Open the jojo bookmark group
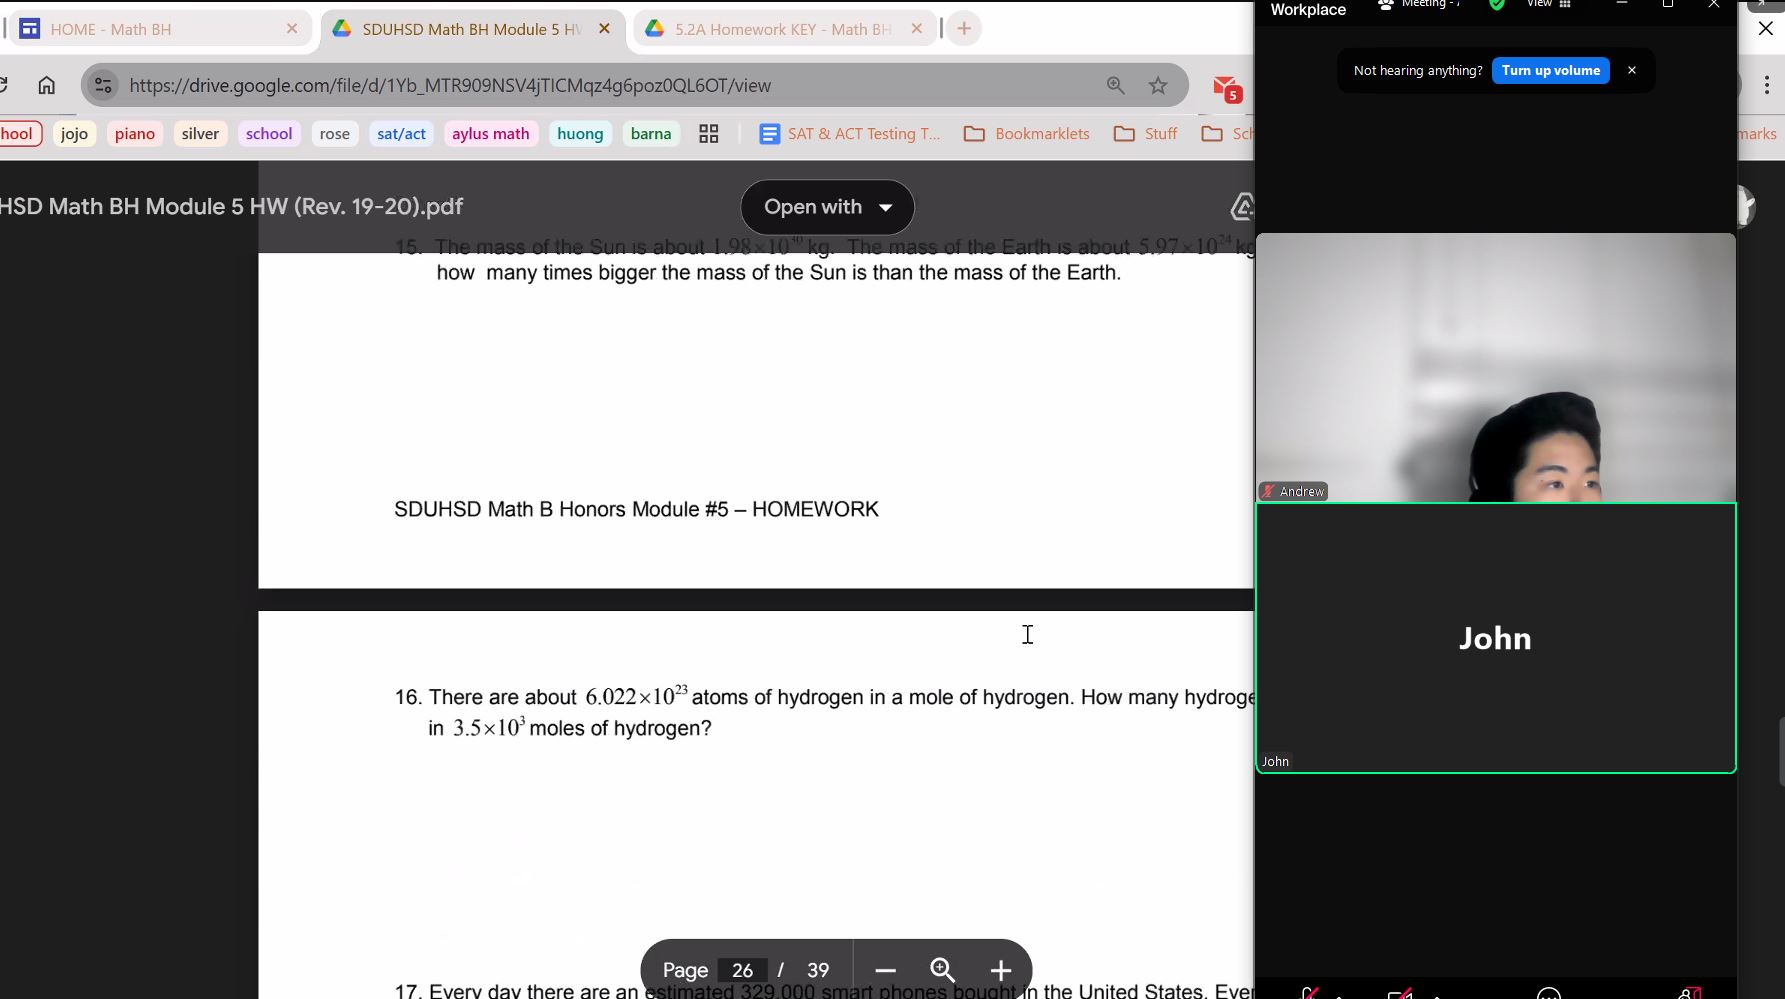This screenshot has width=1785, height=999. click(x=74, y=134)
